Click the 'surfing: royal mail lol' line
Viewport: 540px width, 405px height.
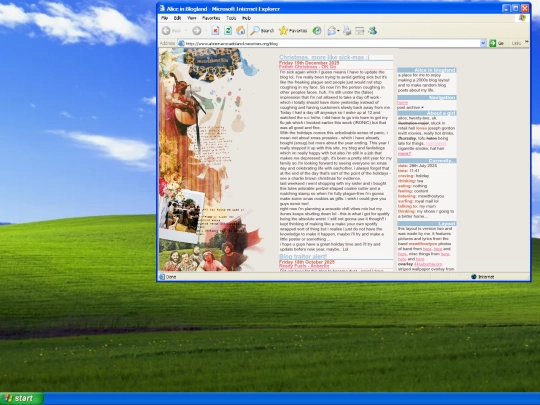(x=418, y=201)
